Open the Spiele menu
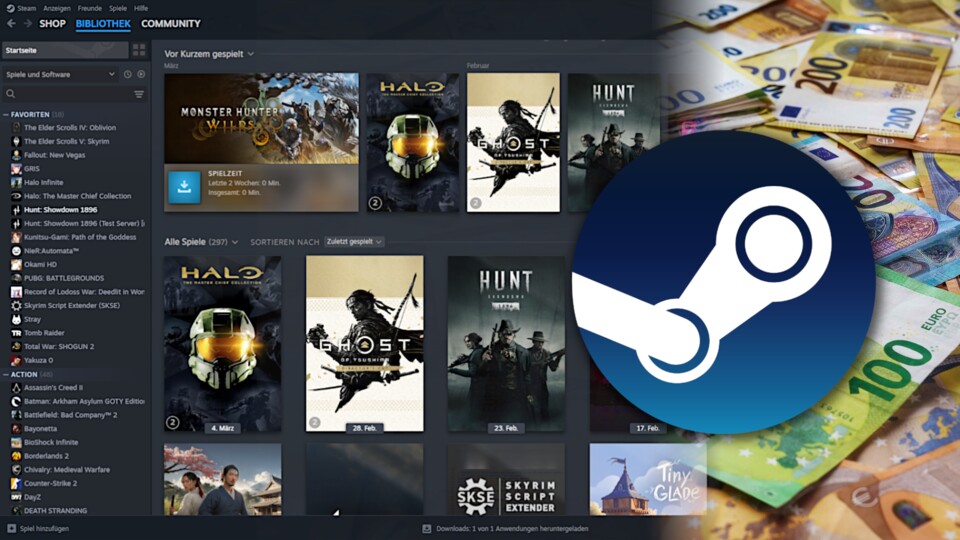960x540 pixels. click(x=118, y=8)
